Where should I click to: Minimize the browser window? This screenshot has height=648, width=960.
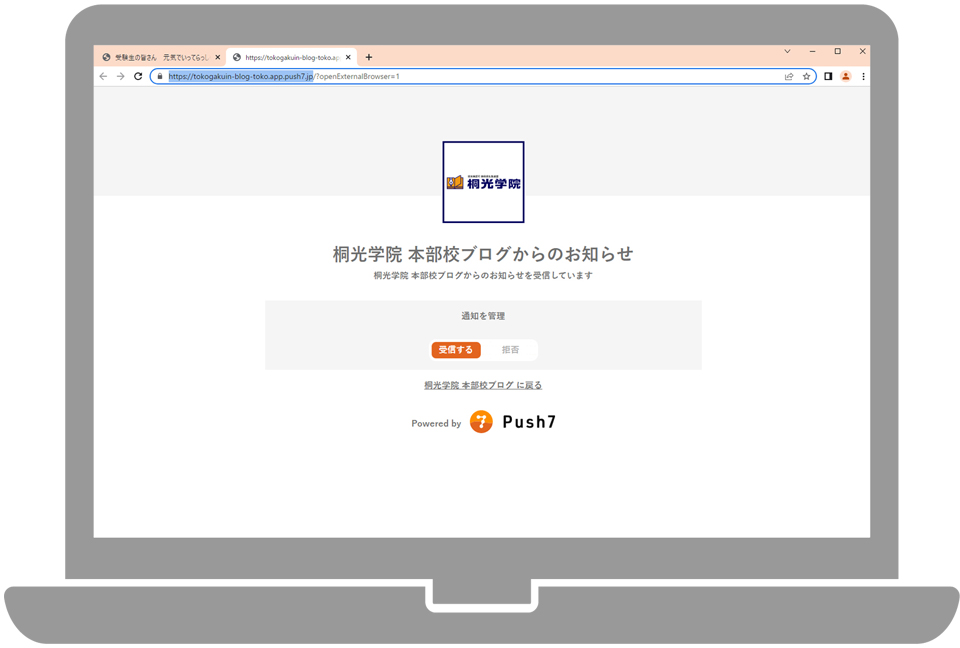(x=812, y=51)
